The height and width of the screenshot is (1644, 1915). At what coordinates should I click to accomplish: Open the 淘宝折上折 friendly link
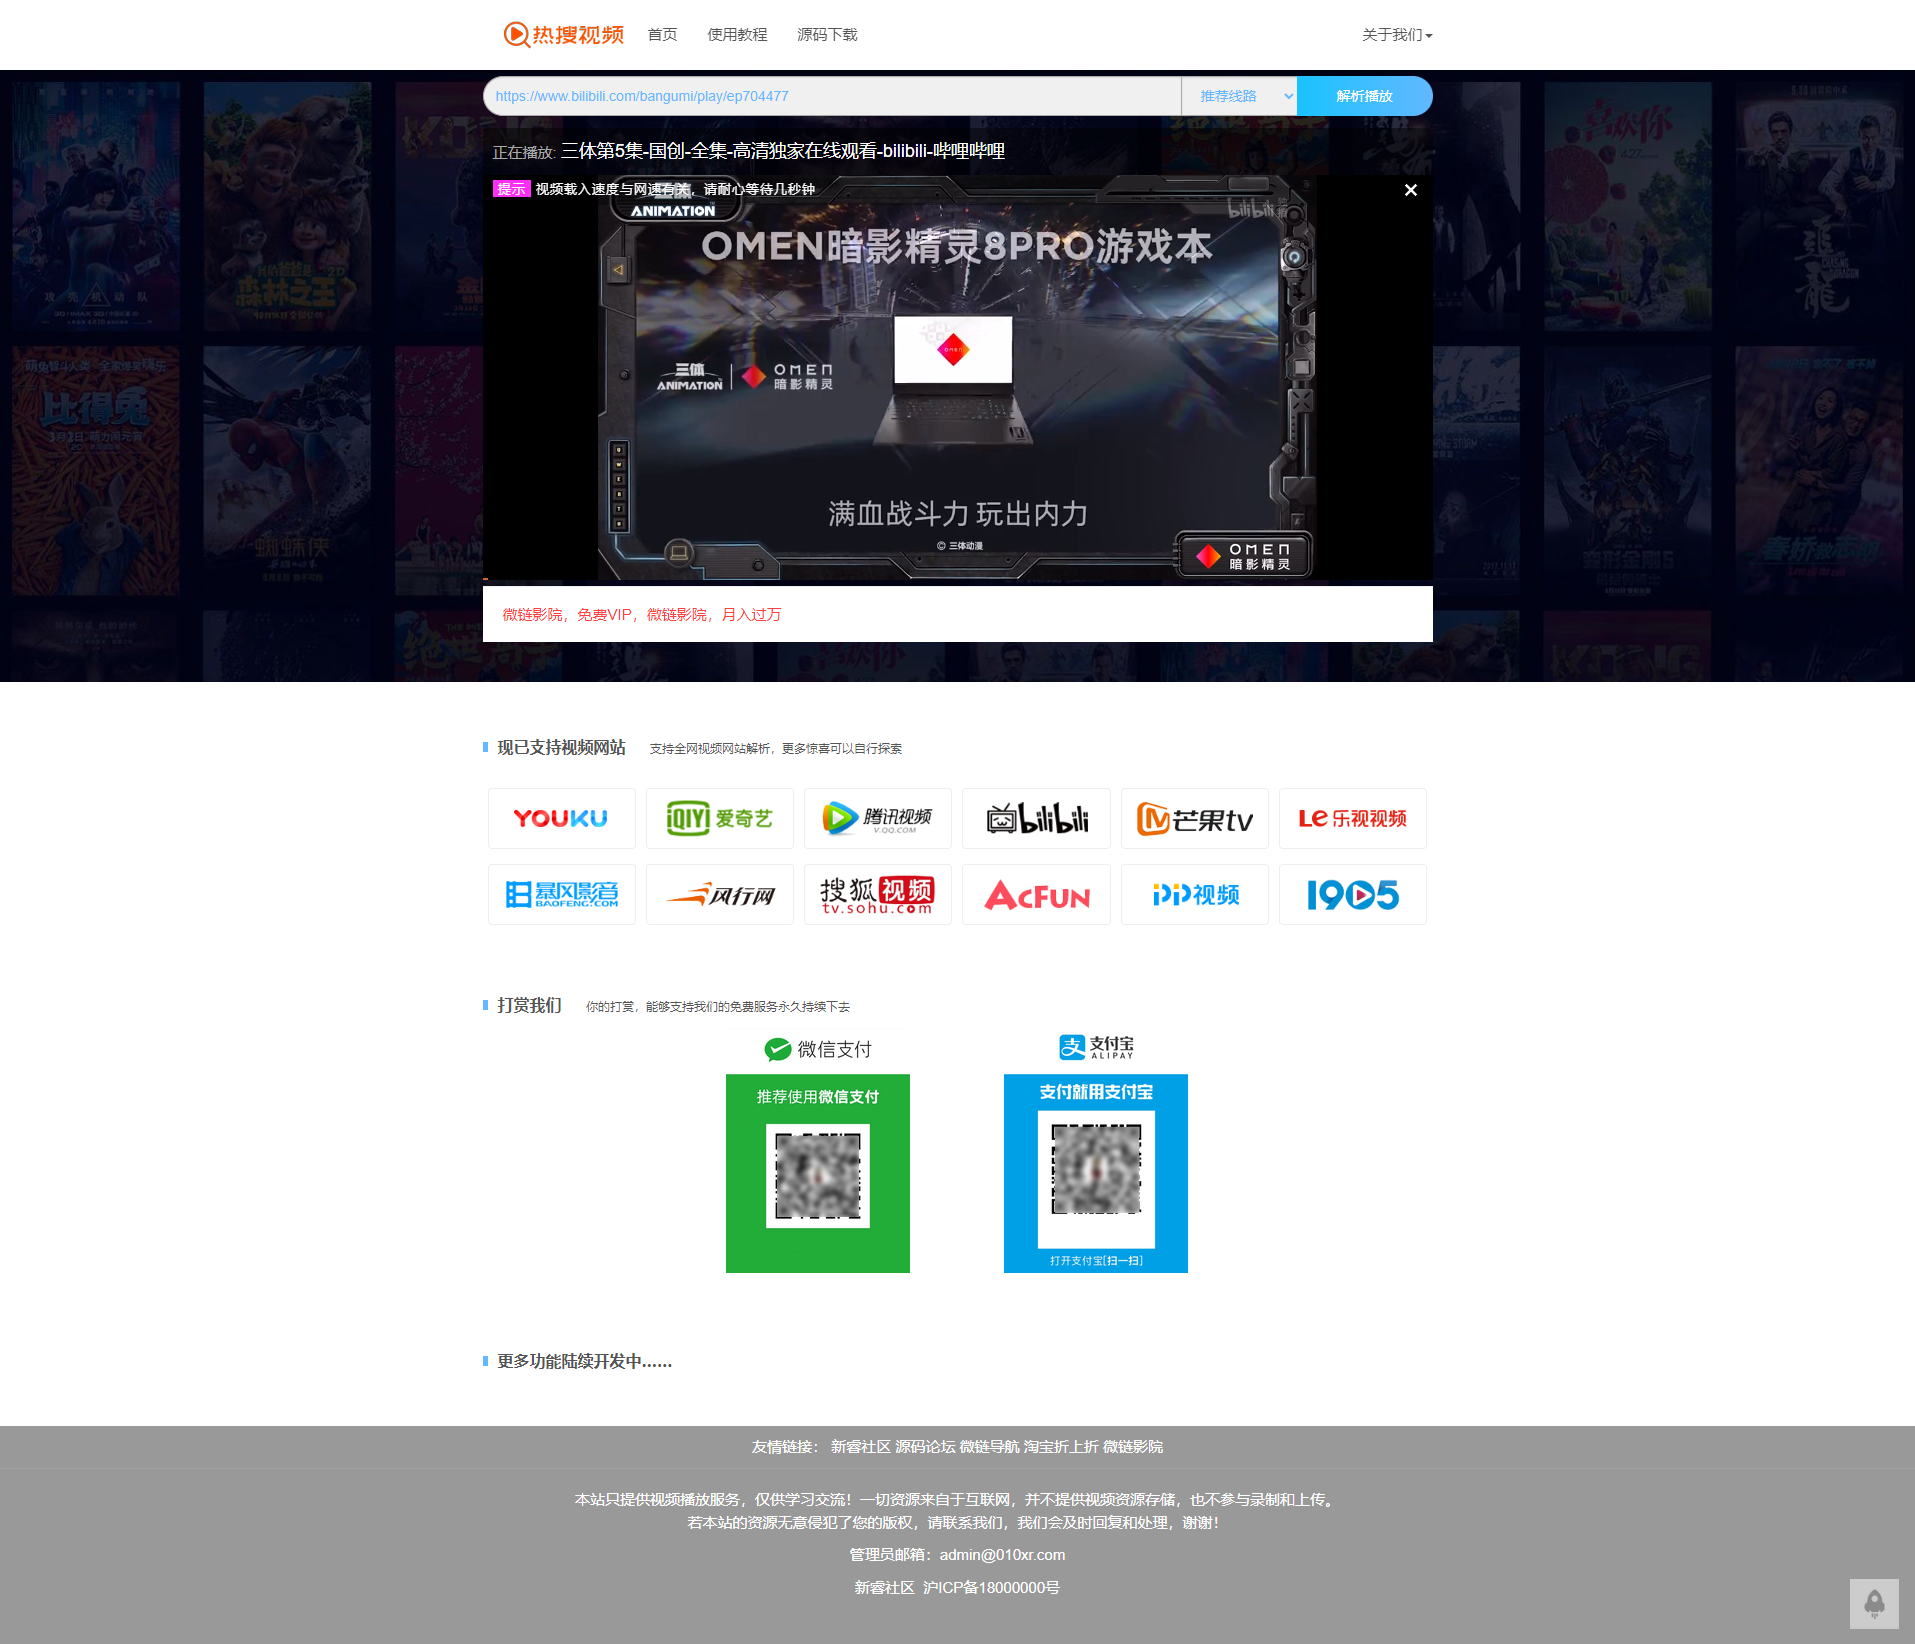(1061, 1447)
